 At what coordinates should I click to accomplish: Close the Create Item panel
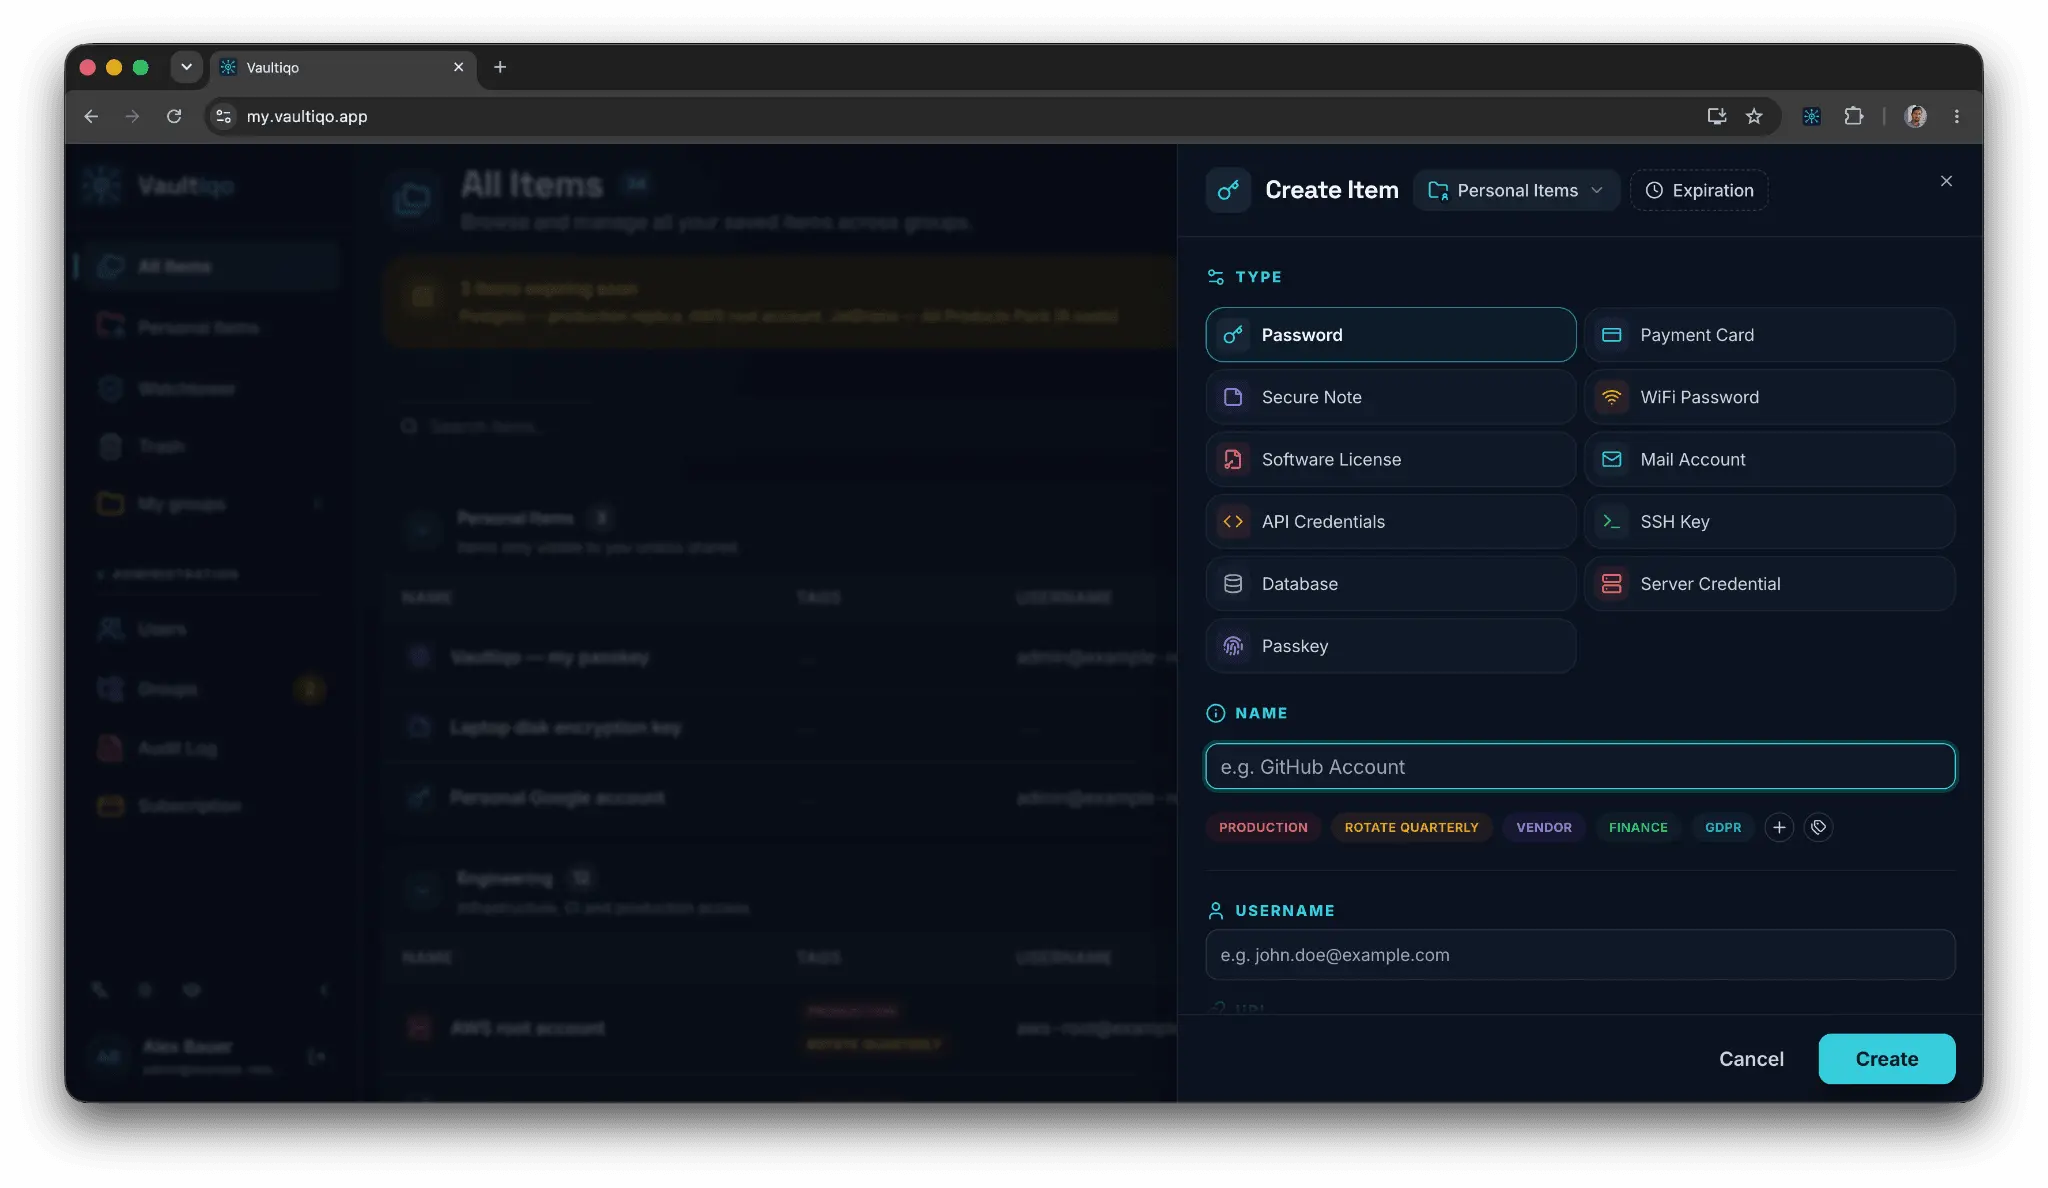pos(1946,181)
